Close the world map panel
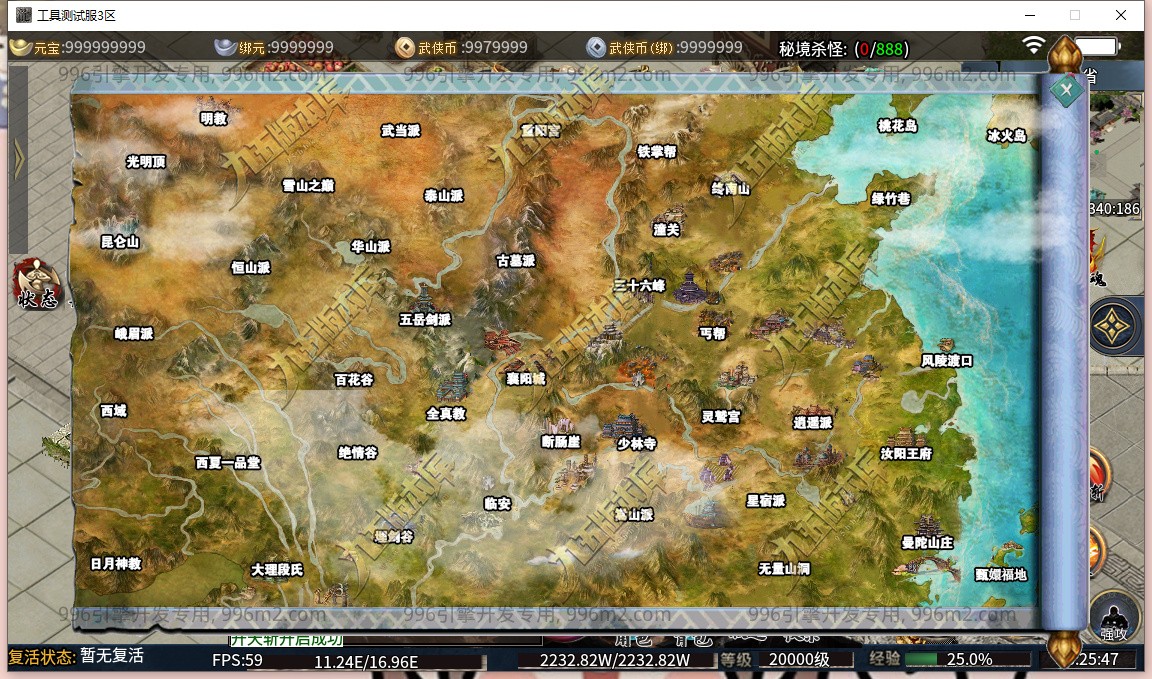This screenshot has width=1152, height=679. (x=1066, y=90)
